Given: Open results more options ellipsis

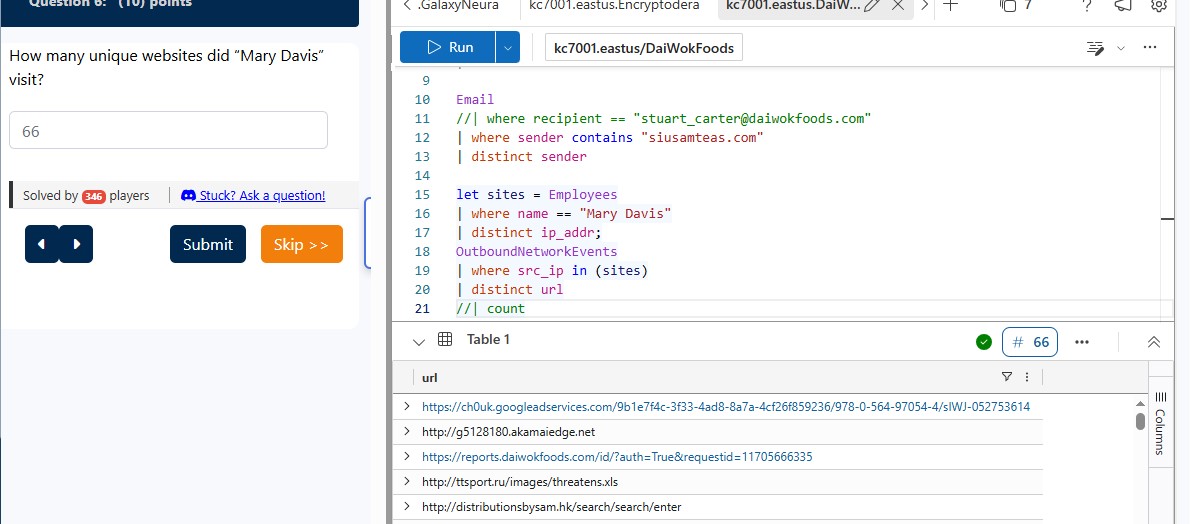Looking at the screenshot, I should (1082, 342).
